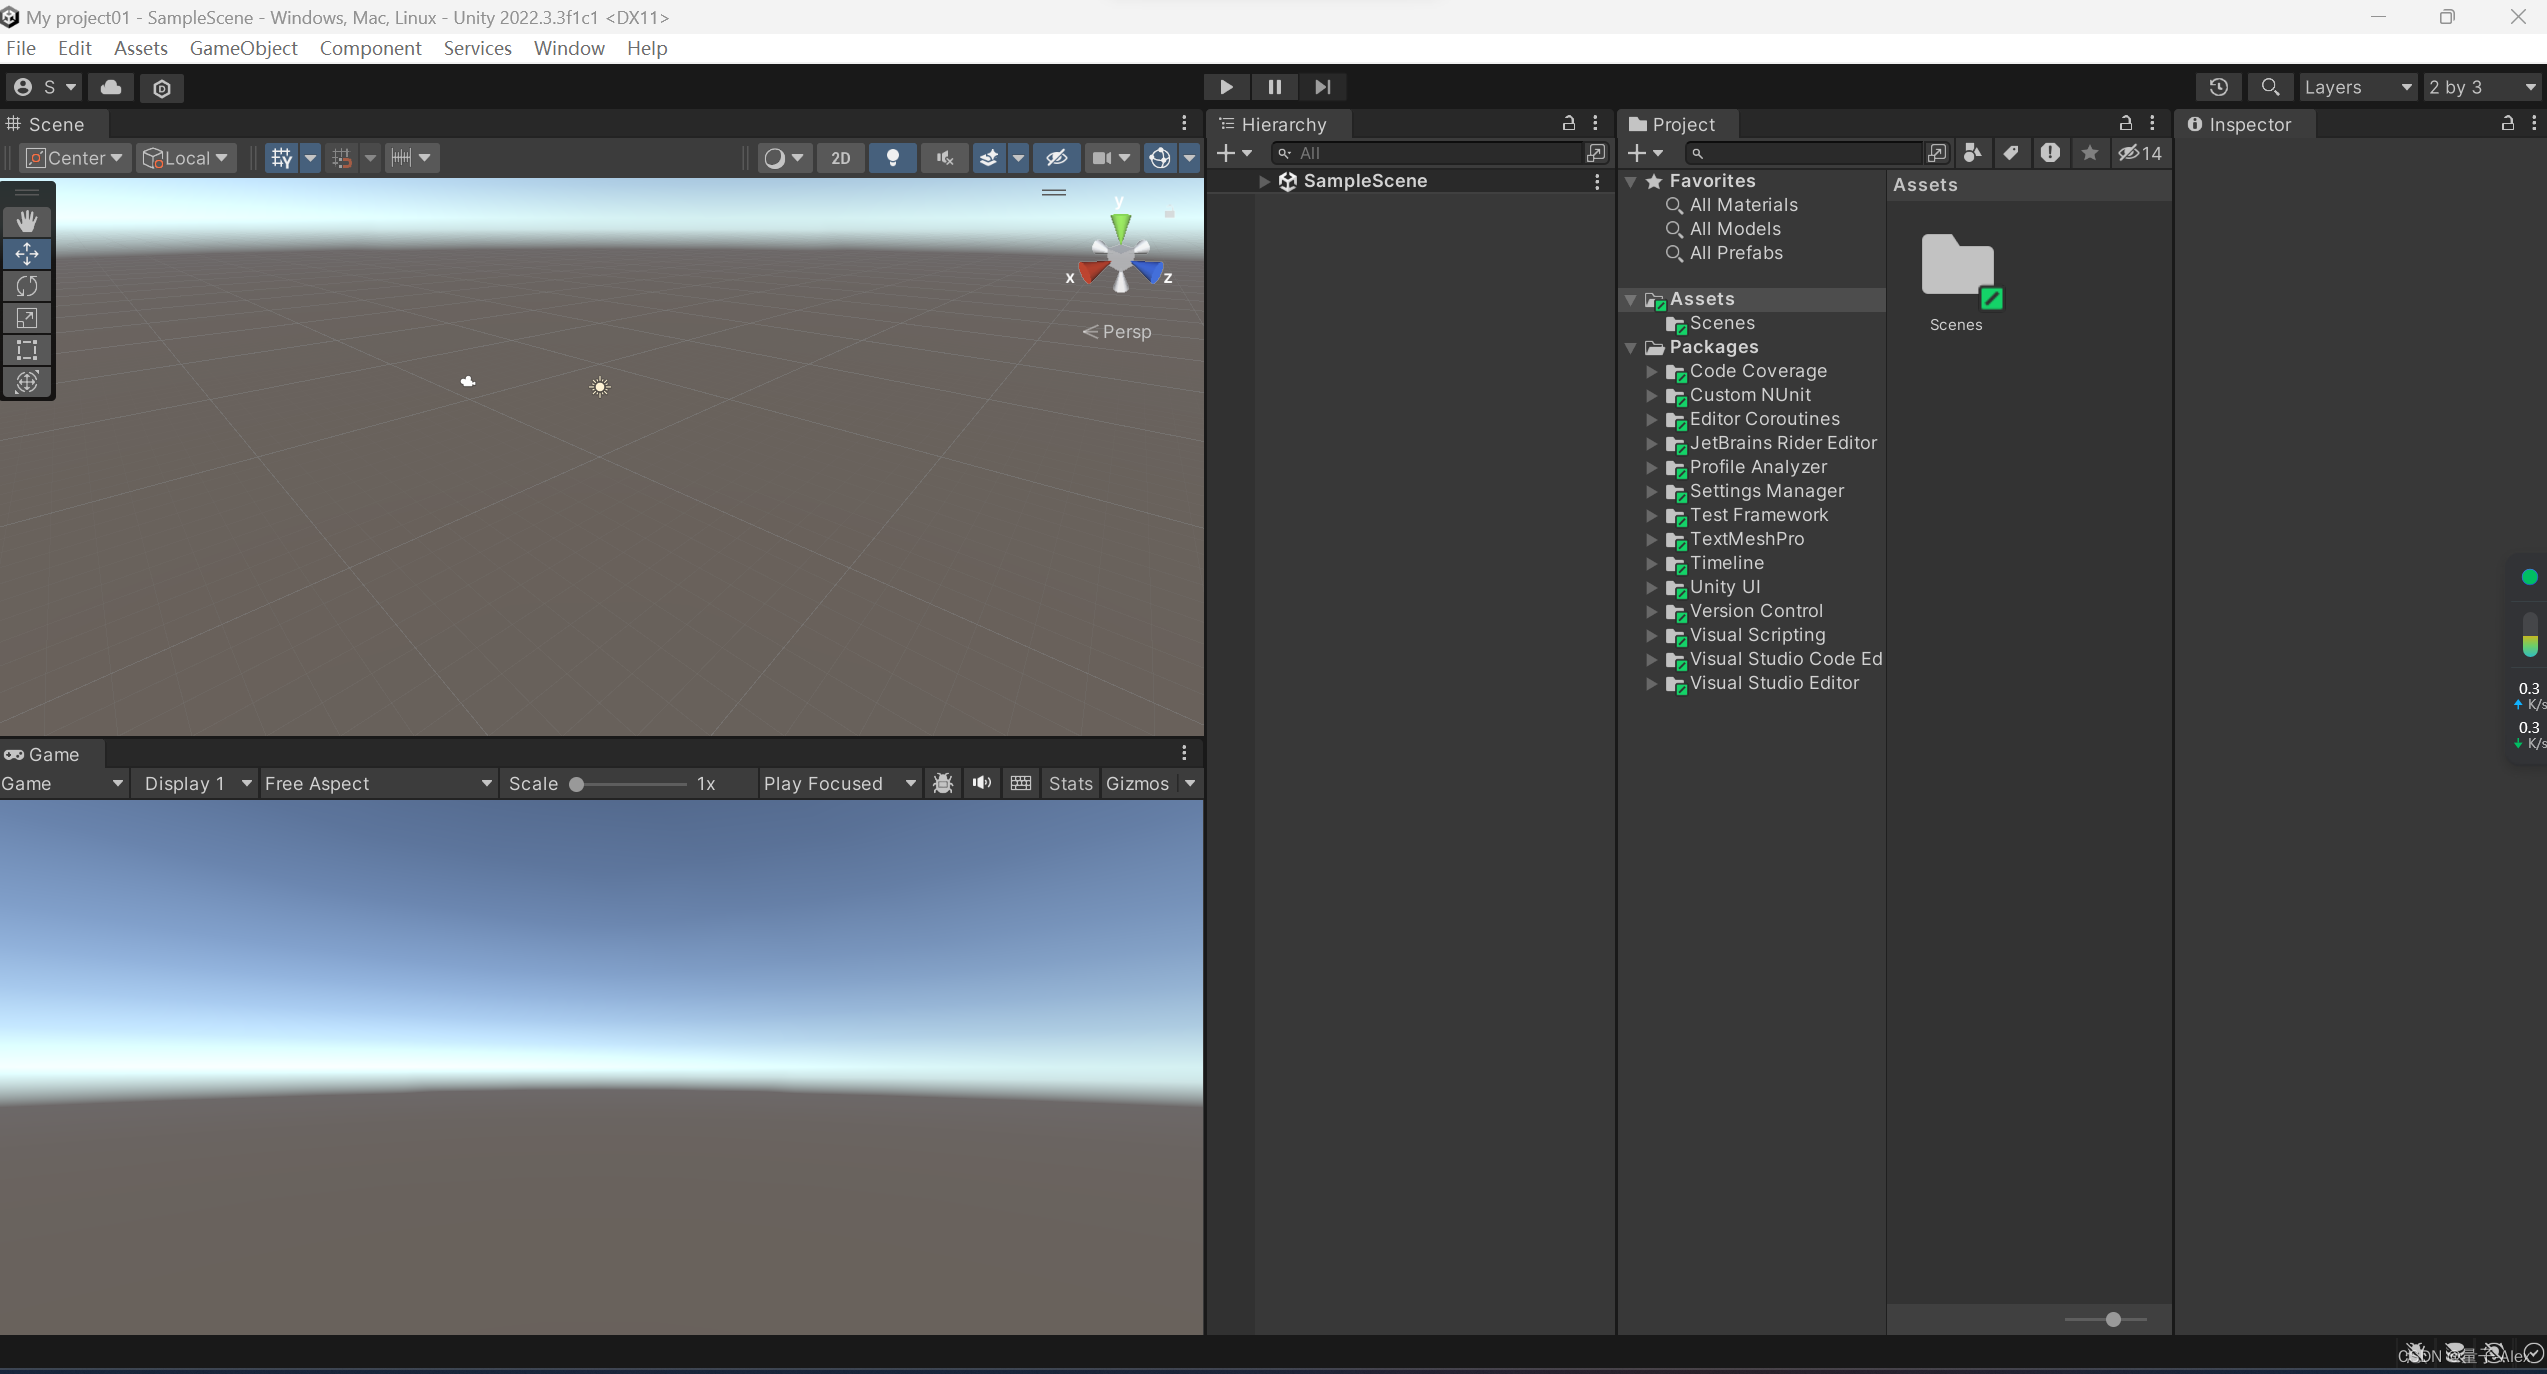Image resolution: width=2547 pixels, height=1374 pixels.
Task: Select the Scale tool
Action: pos(27,318)
